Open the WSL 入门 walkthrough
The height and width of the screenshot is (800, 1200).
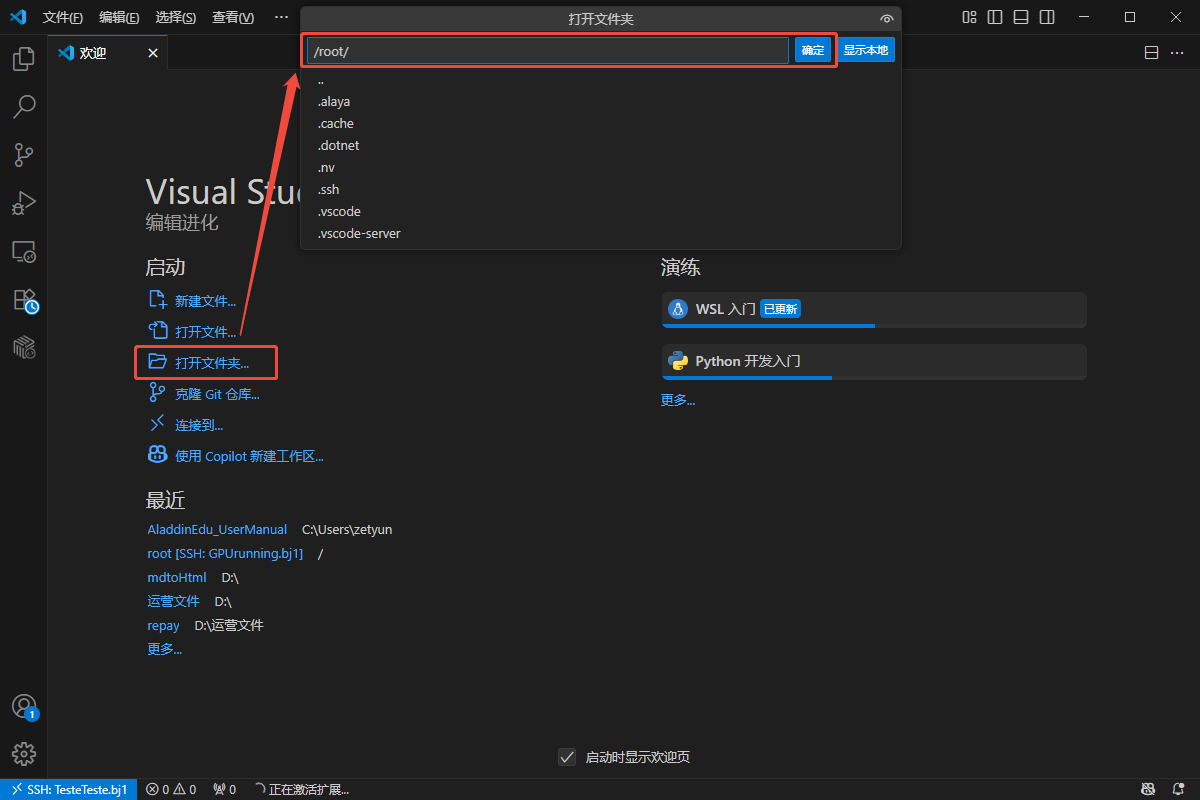874,309
